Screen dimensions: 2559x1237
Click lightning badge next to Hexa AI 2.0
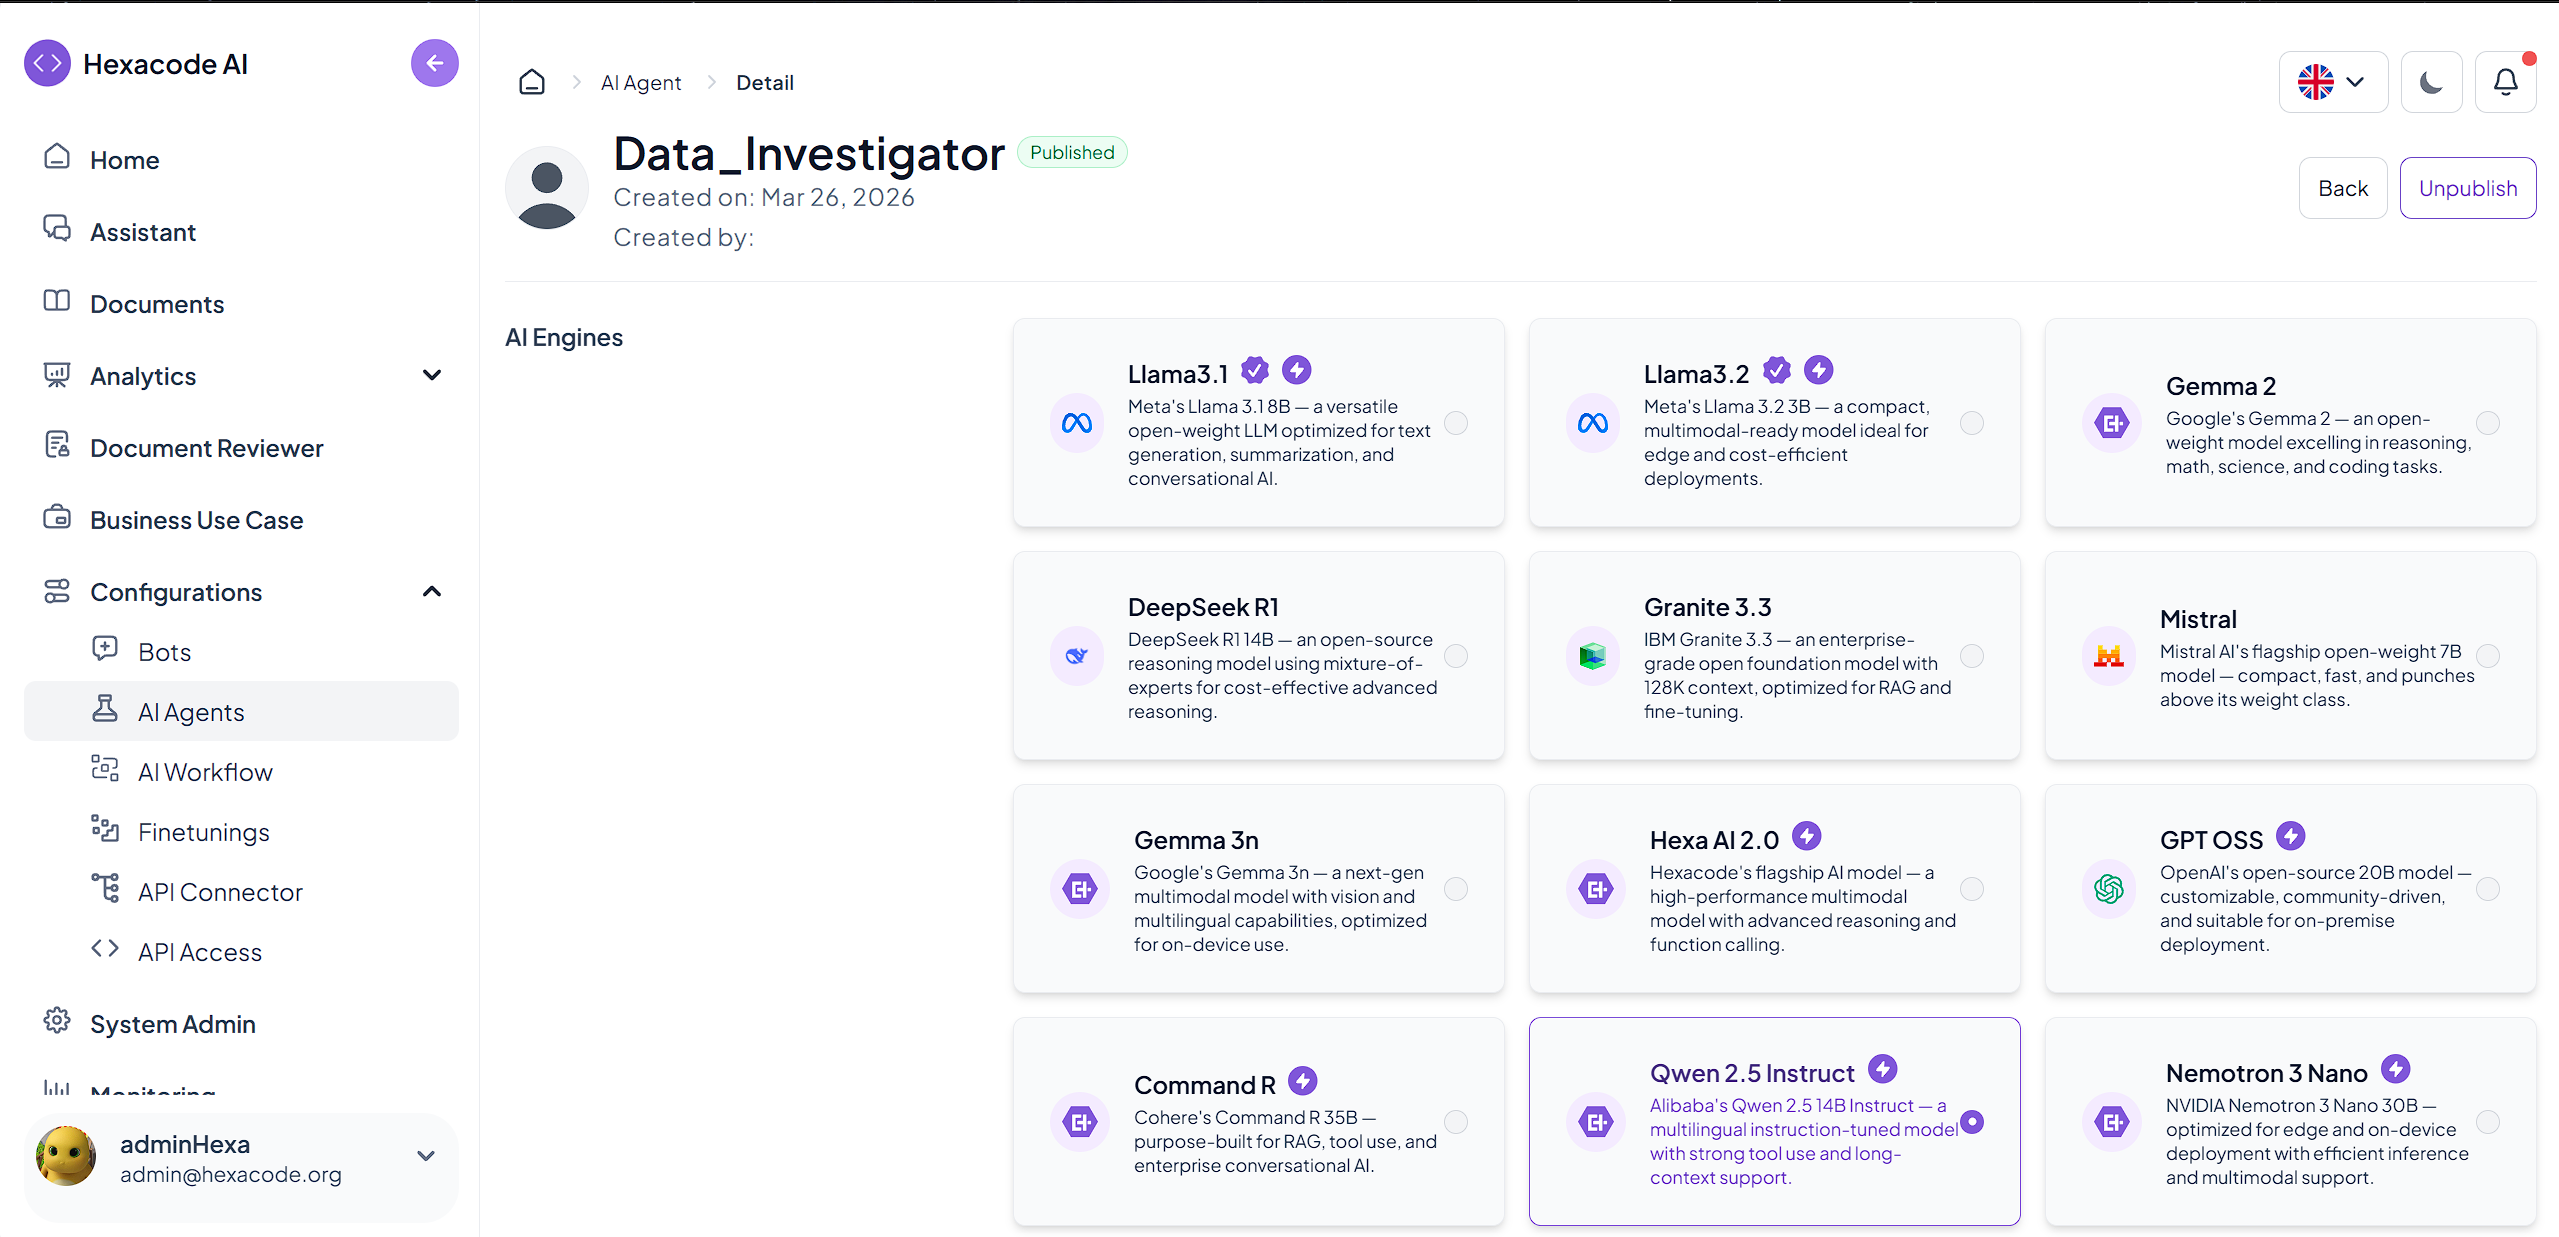[1807, 836]
